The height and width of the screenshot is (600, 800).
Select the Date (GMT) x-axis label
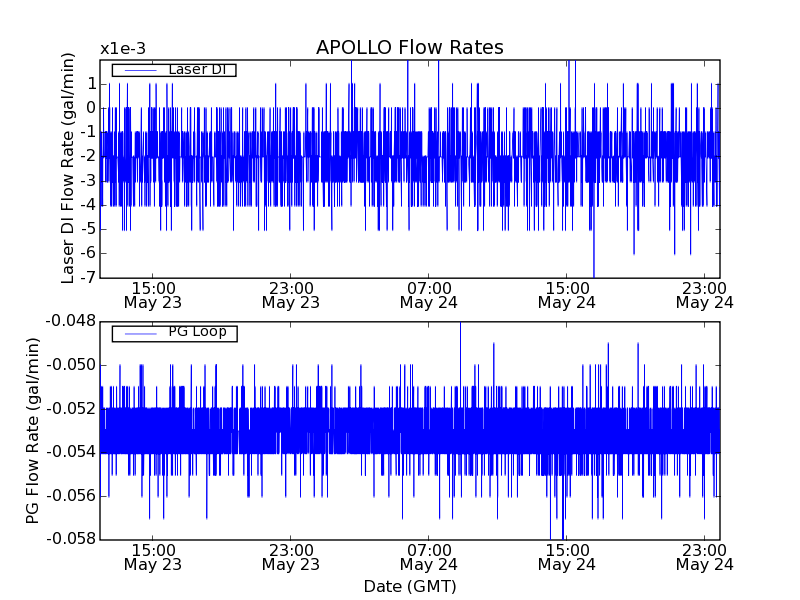pyautogui.click(x=409, y=586)
